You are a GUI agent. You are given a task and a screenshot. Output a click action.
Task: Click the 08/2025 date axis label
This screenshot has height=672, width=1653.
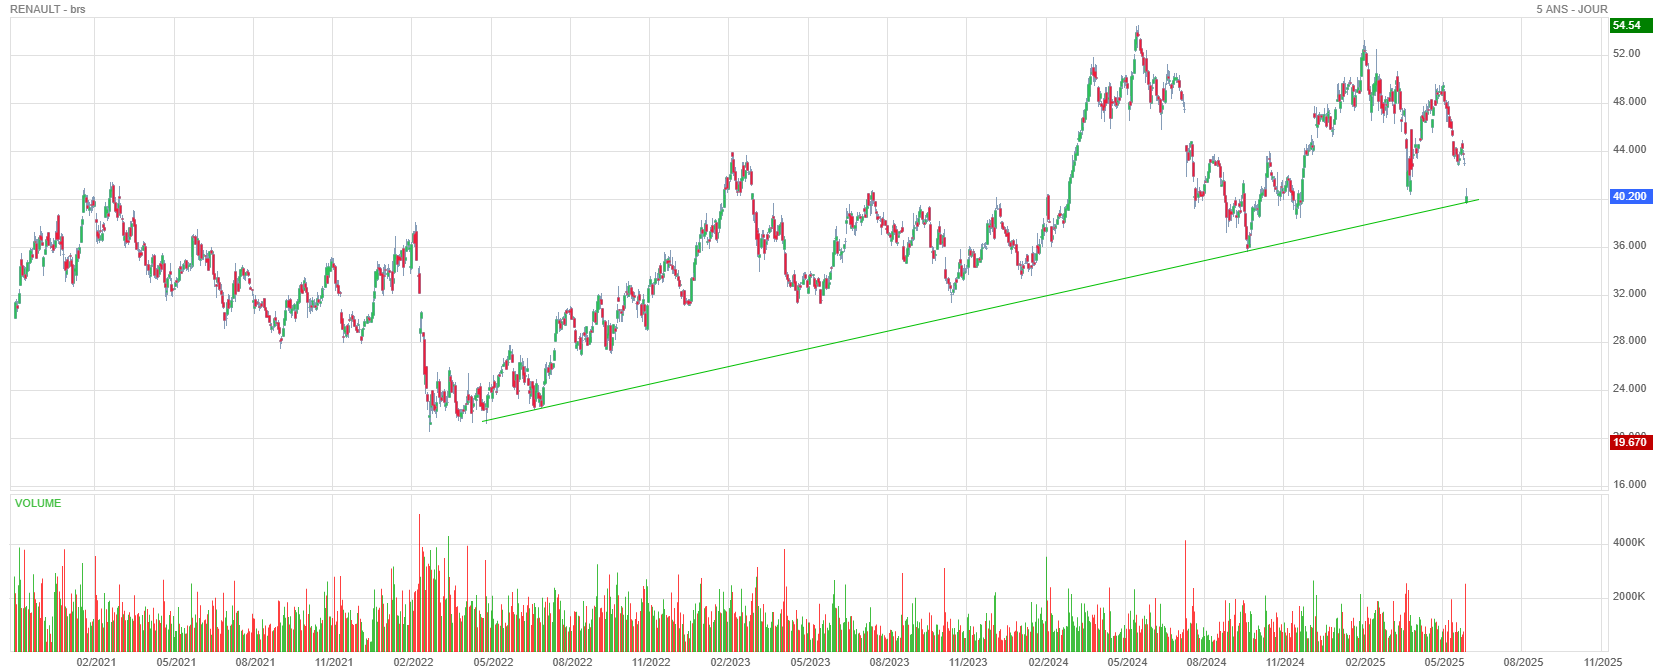pyautogui.click(x=1523, y=662)
